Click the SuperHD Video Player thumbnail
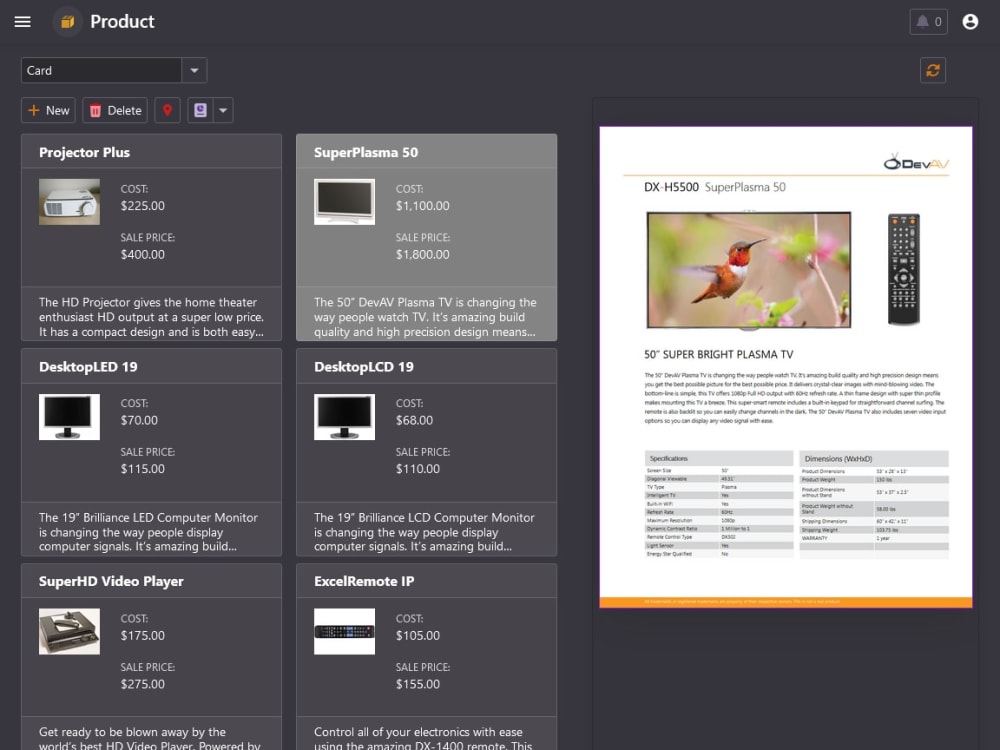The height and width of the screenshot is (750, 1000). point(70,631)
